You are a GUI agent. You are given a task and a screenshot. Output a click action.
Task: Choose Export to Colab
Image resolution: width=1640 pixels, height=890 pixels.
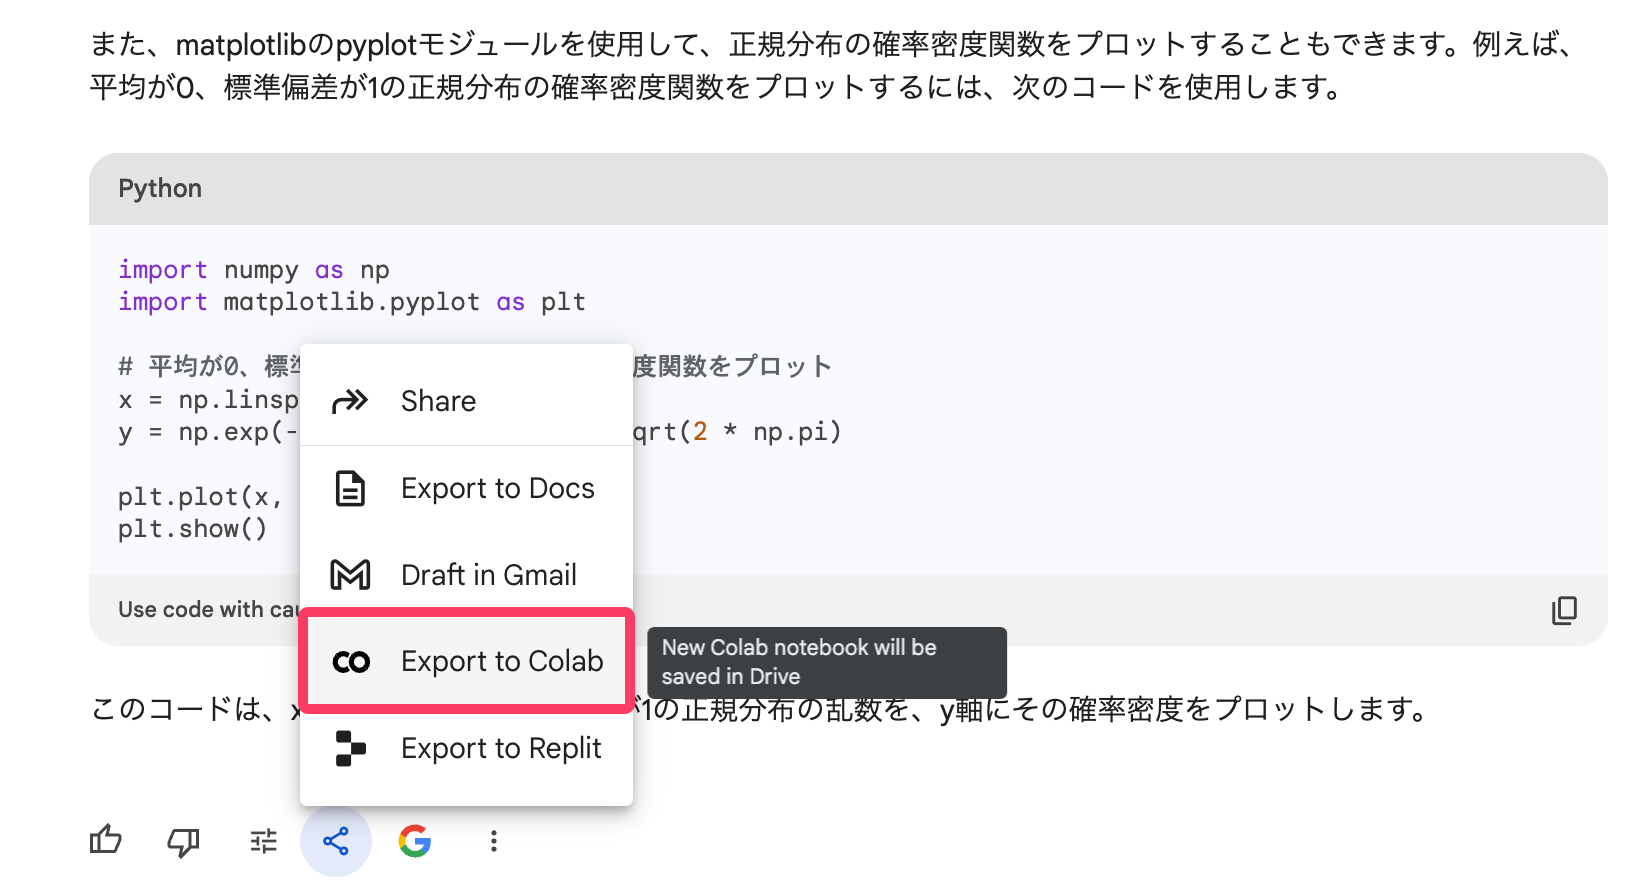pos(501,662)
